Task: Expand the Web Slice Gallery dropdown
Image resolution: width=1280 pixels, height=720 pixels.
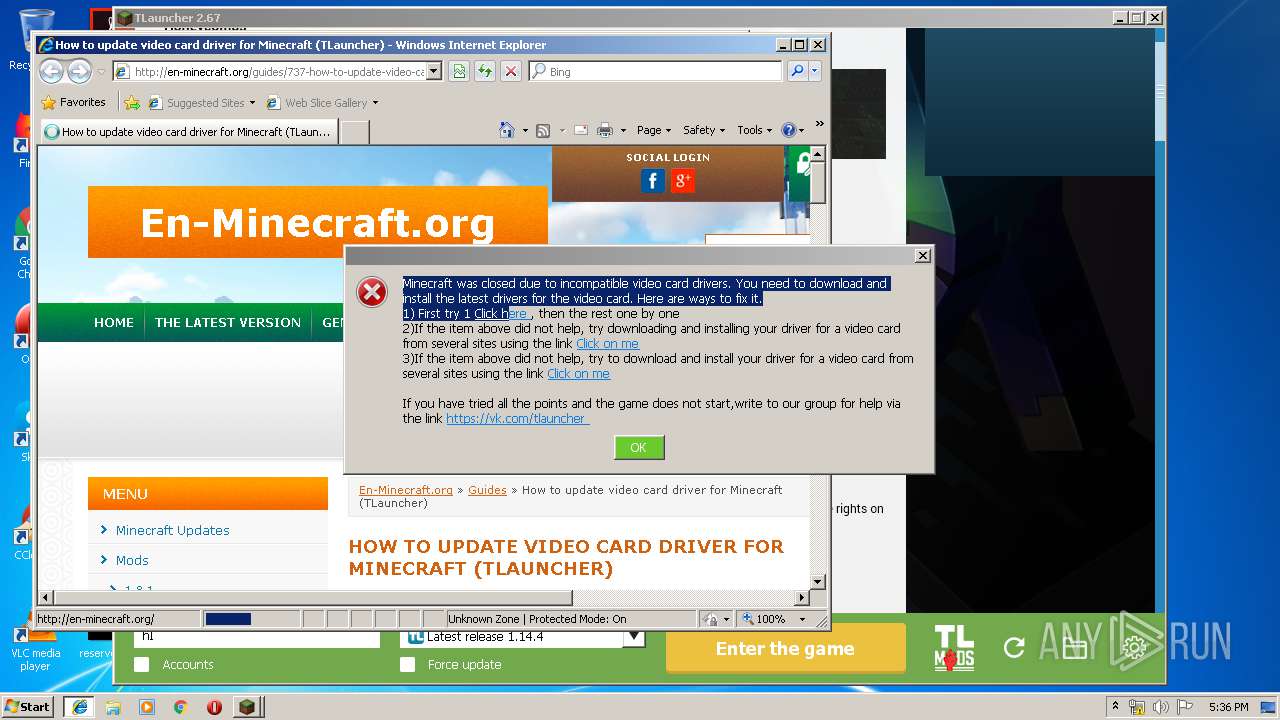Action: click(375, 102)
